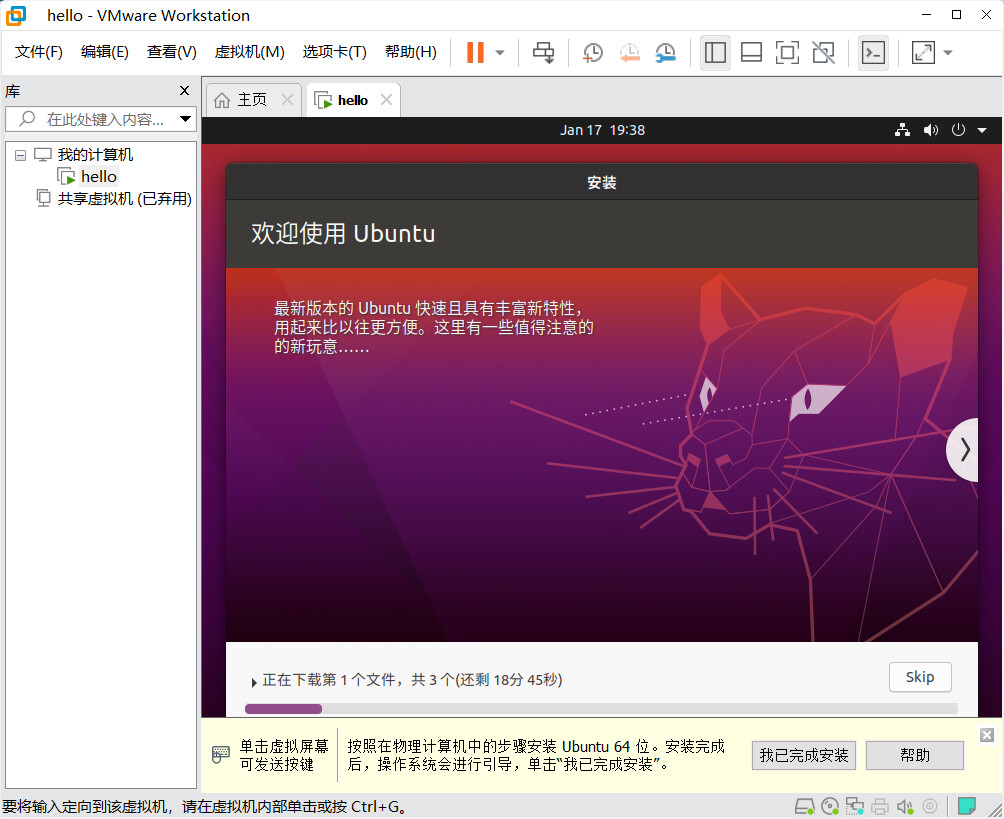
Task: Take a snapshot of this virtual machine
Action: [x=593, y=53]
